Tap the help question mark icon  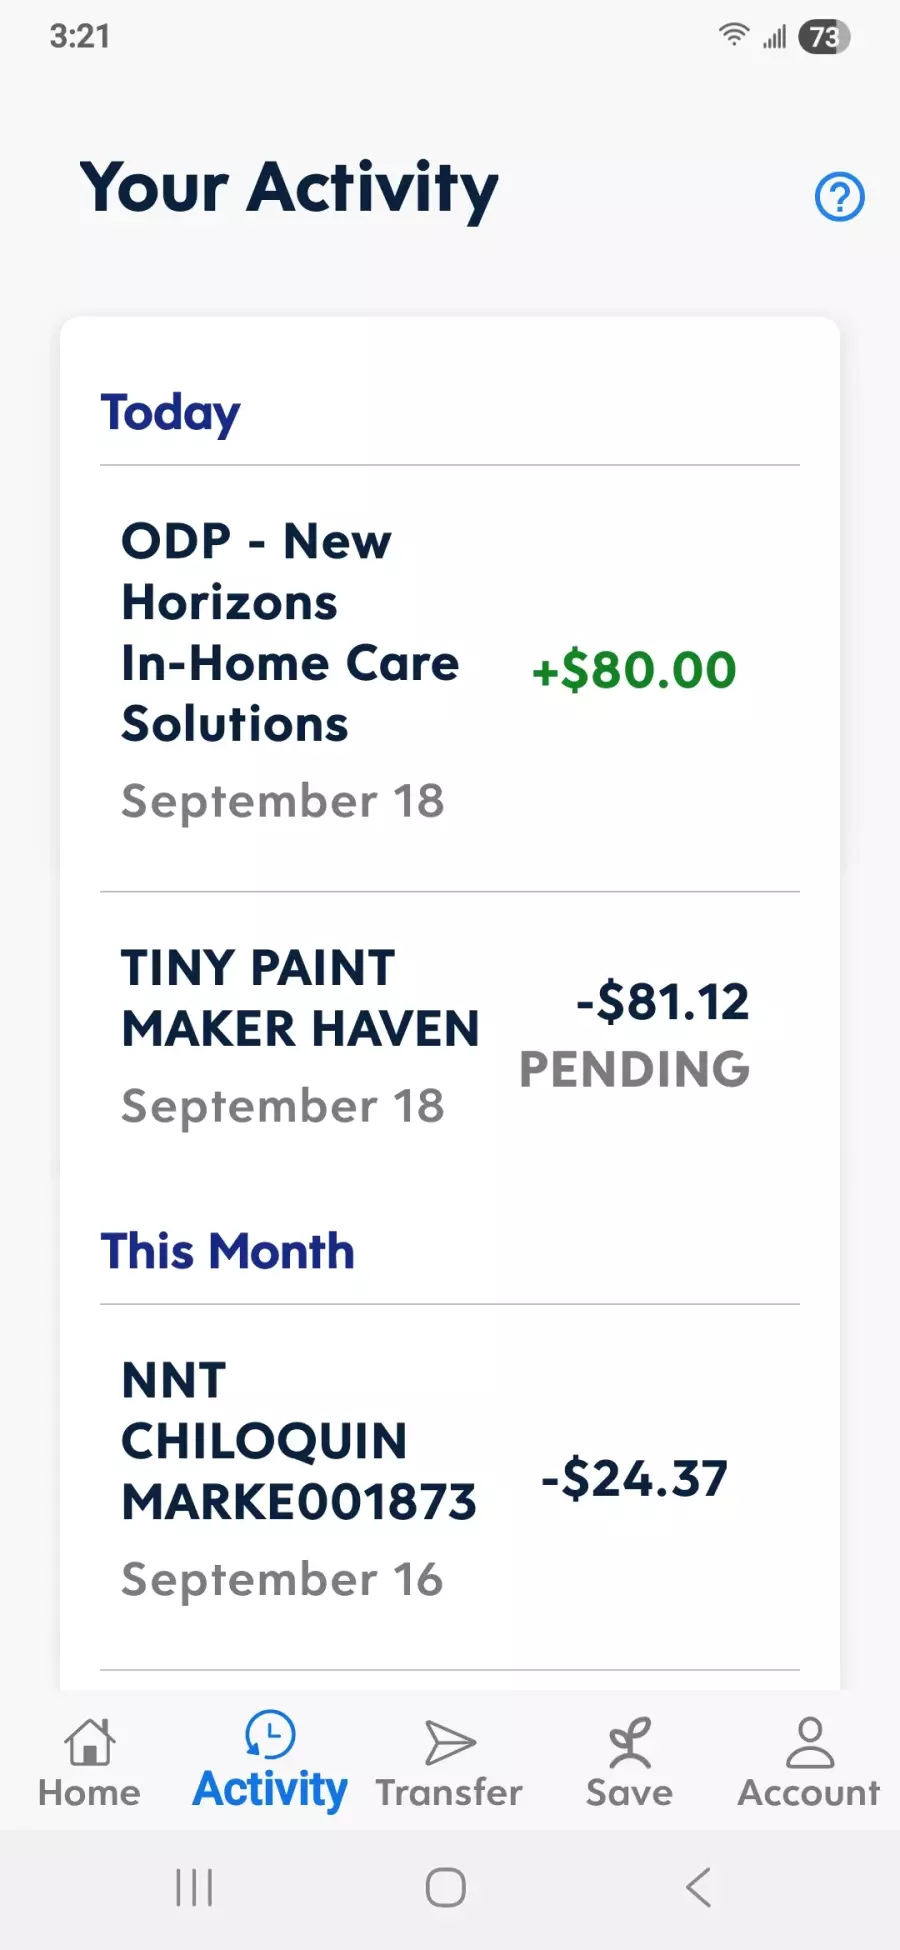pos(839,197)
